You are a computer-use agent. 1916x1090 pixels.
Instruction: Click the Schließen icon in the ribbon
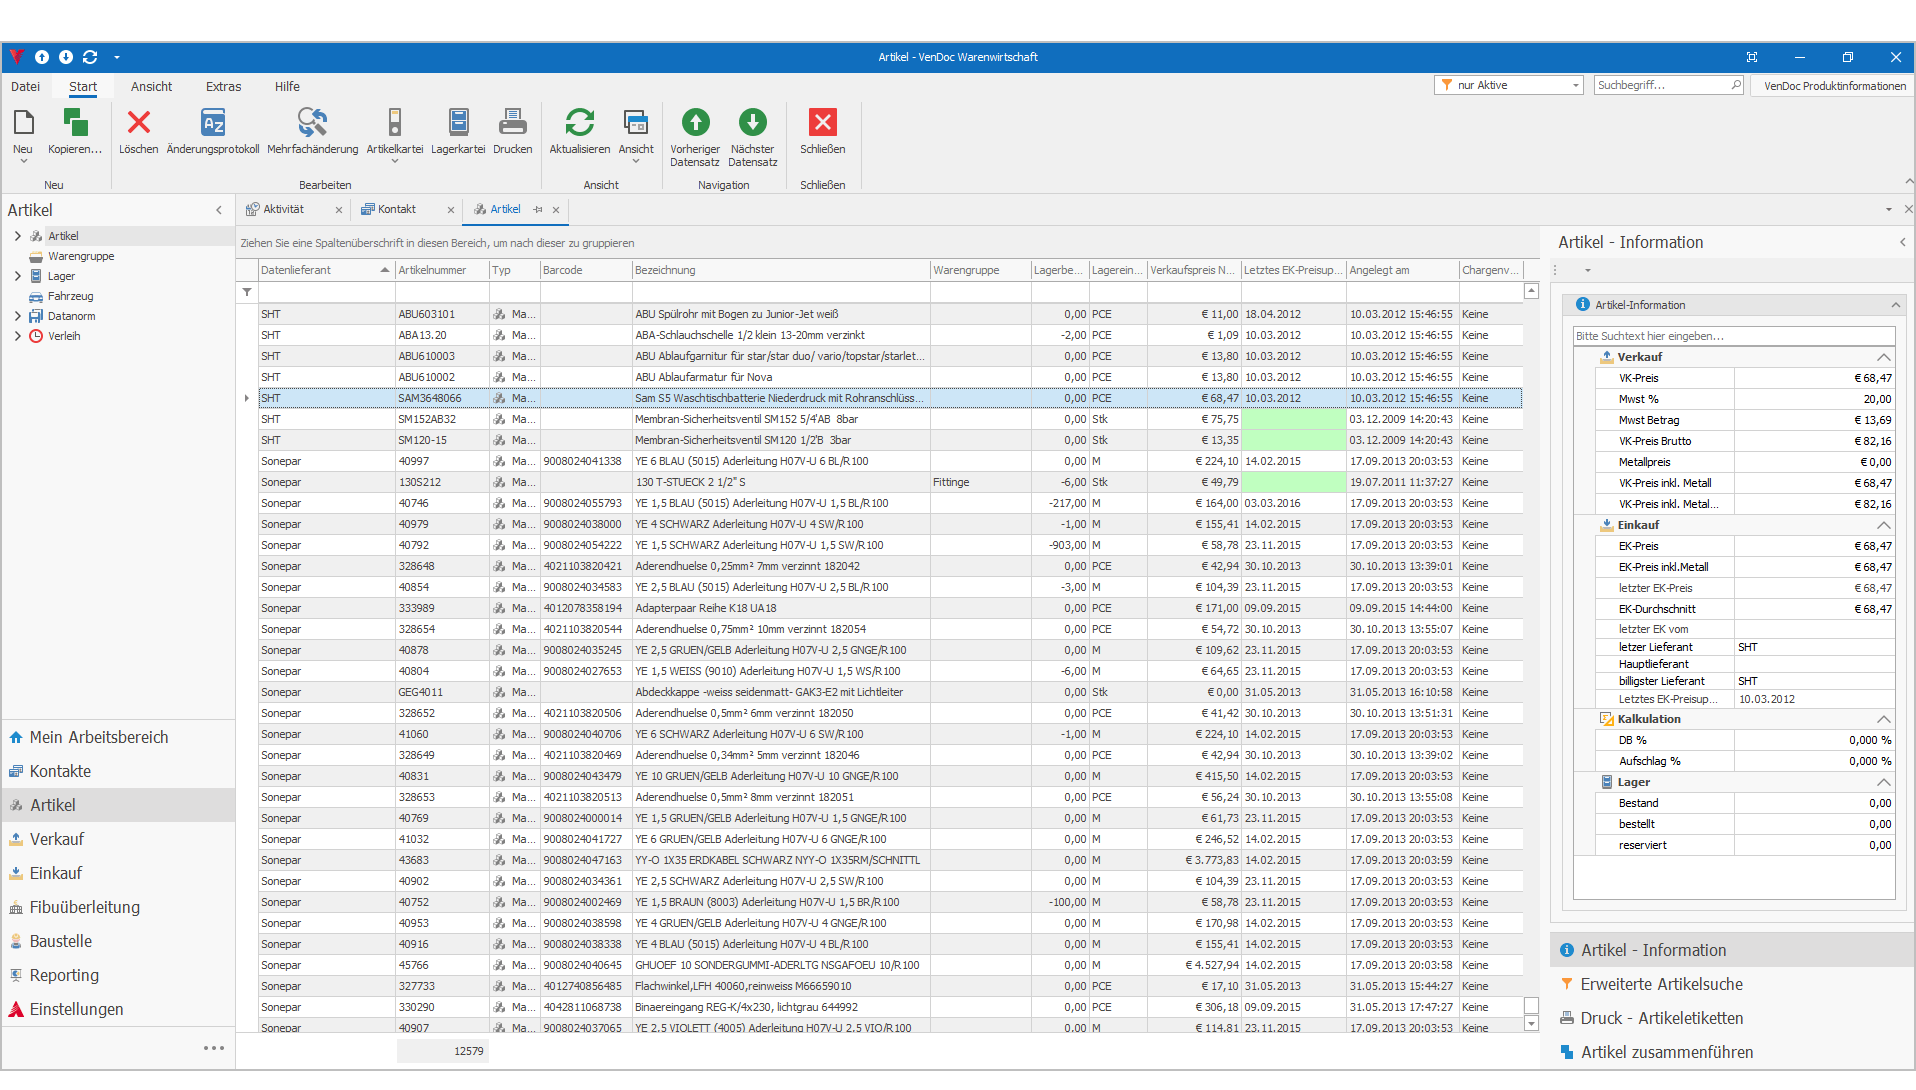pyautogui.click(x=822, y=130)
